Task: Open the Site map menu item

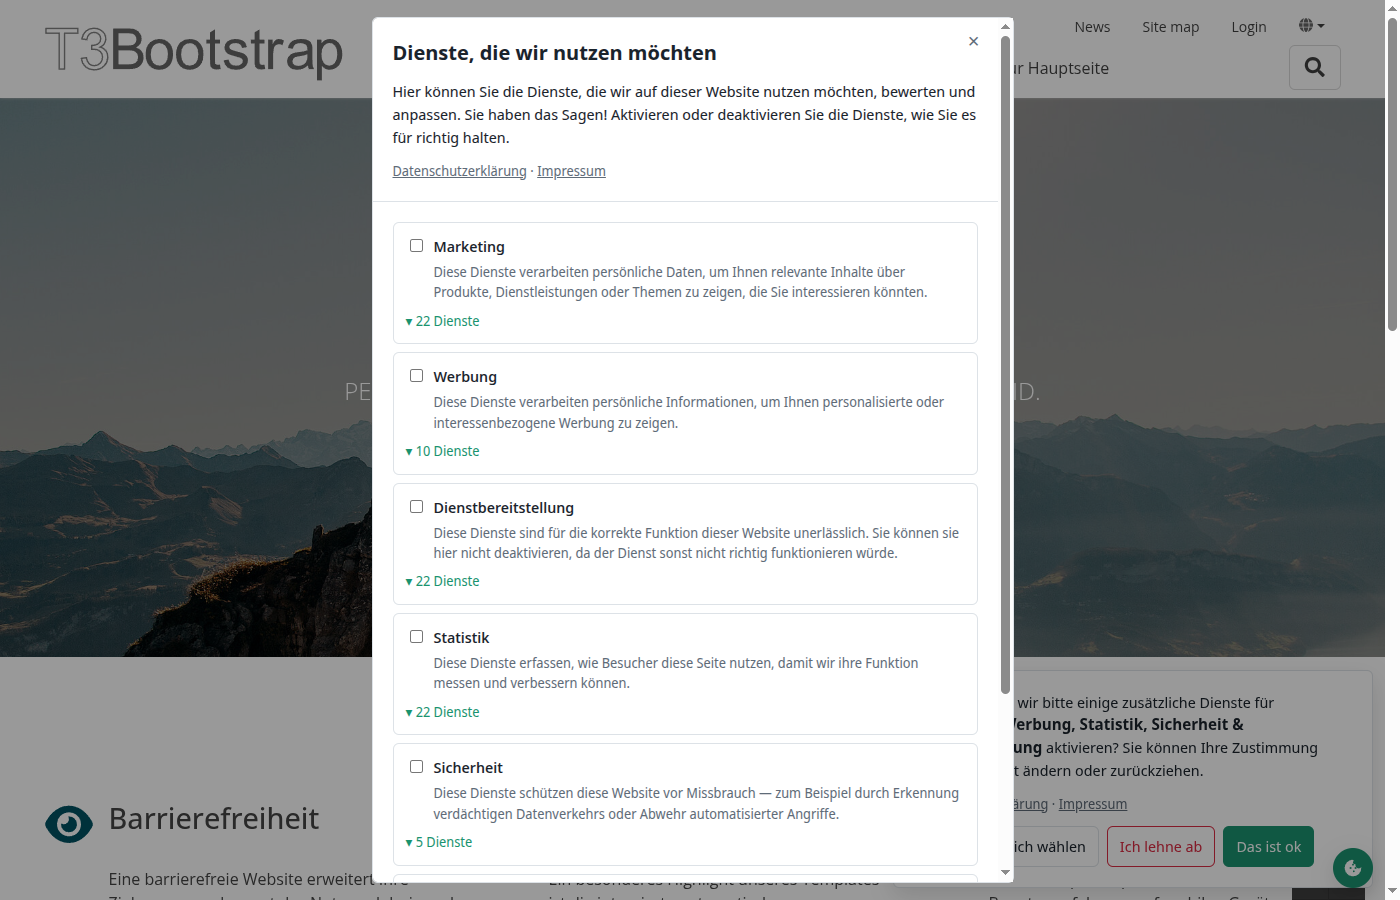Action: coord(1171,27)
